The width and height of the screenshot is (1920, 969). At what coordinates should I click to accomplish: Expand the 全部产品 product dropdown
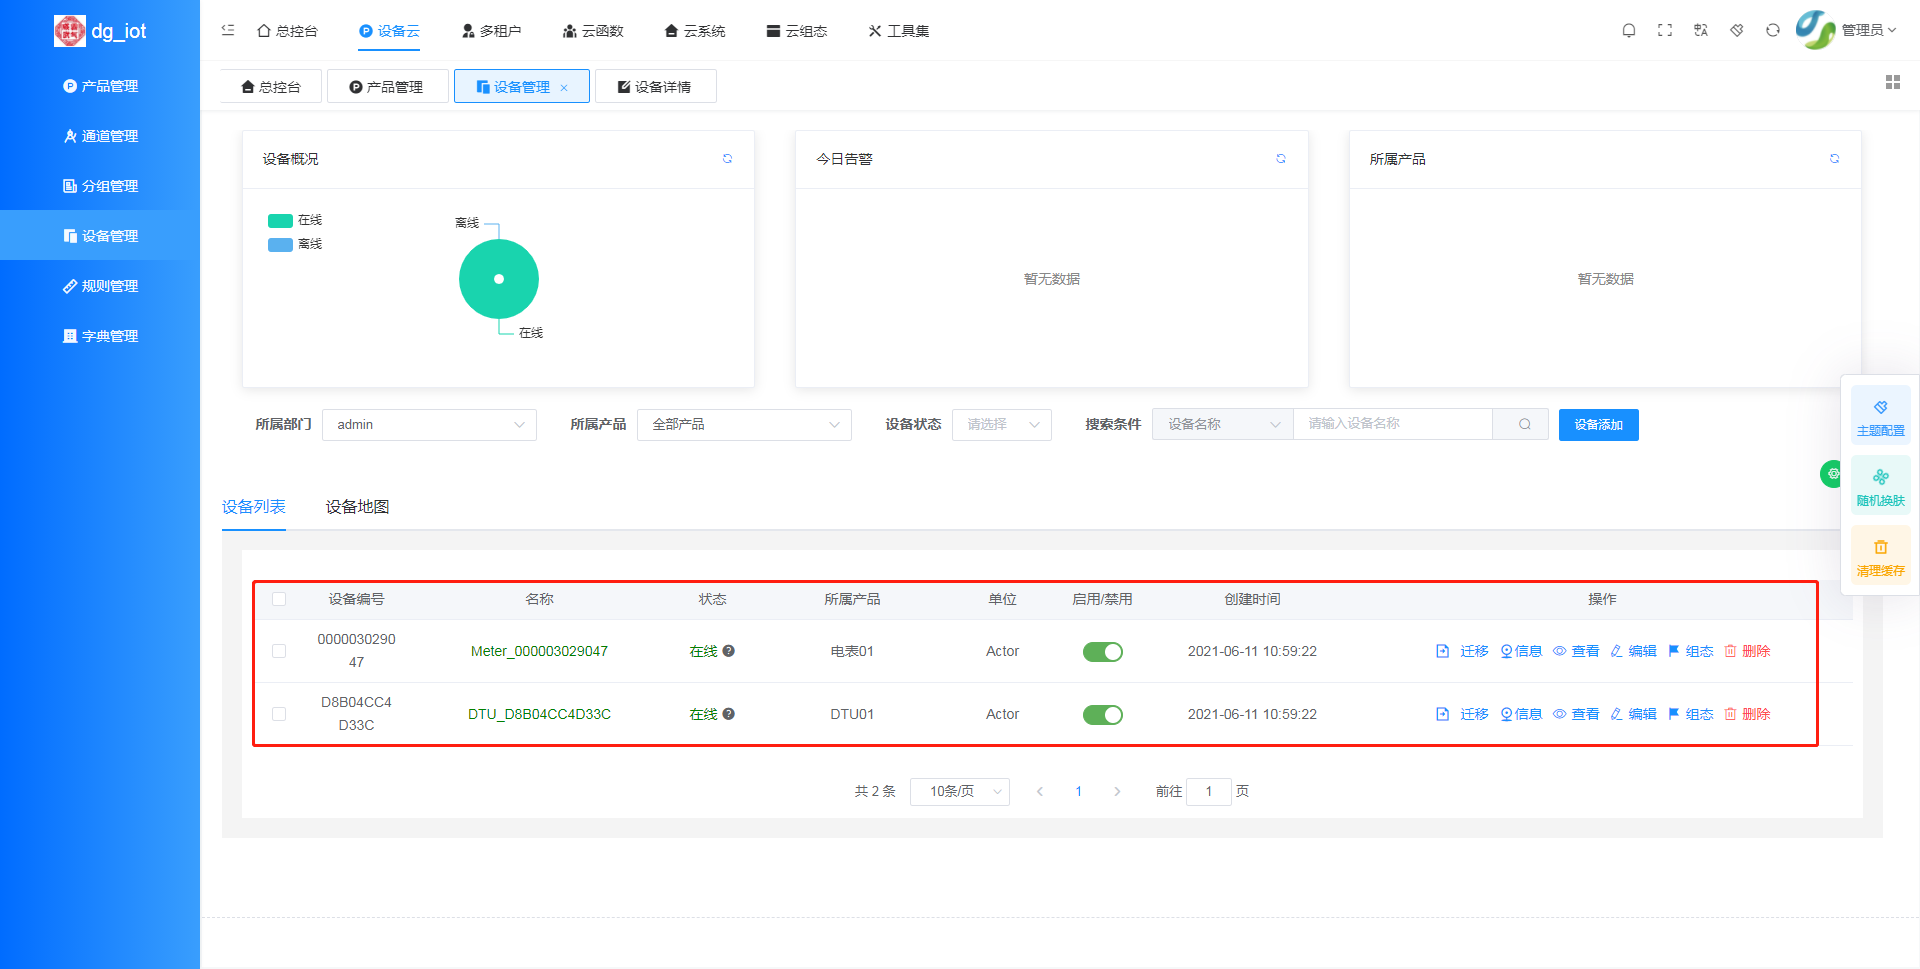click(744, 424)
